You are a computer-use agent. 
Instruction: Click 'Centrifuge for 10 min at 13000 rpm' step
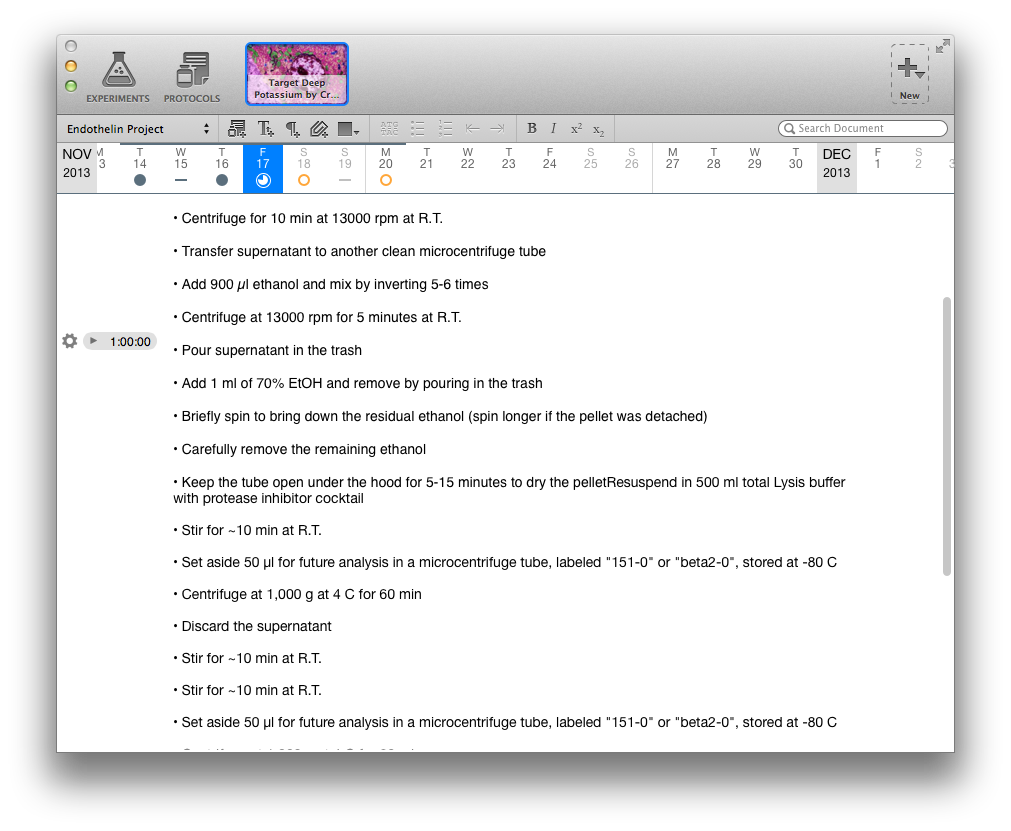click(x=308, y=219)
